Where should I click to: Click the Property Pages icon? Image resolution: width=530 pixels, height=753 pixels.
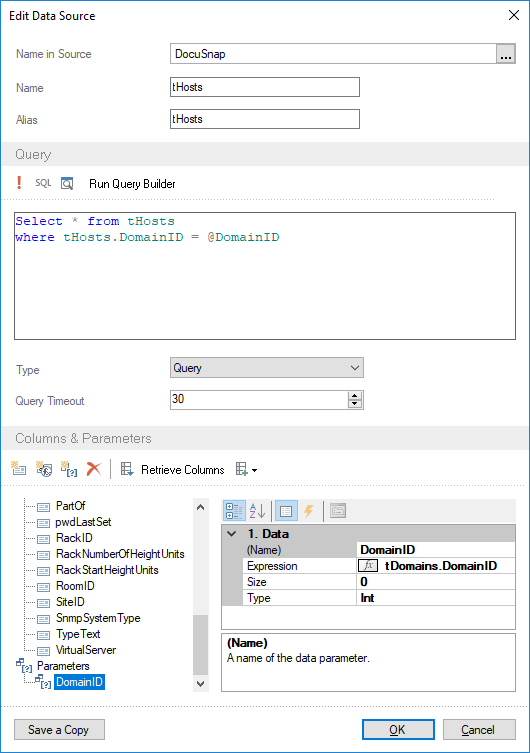point(338,511)
